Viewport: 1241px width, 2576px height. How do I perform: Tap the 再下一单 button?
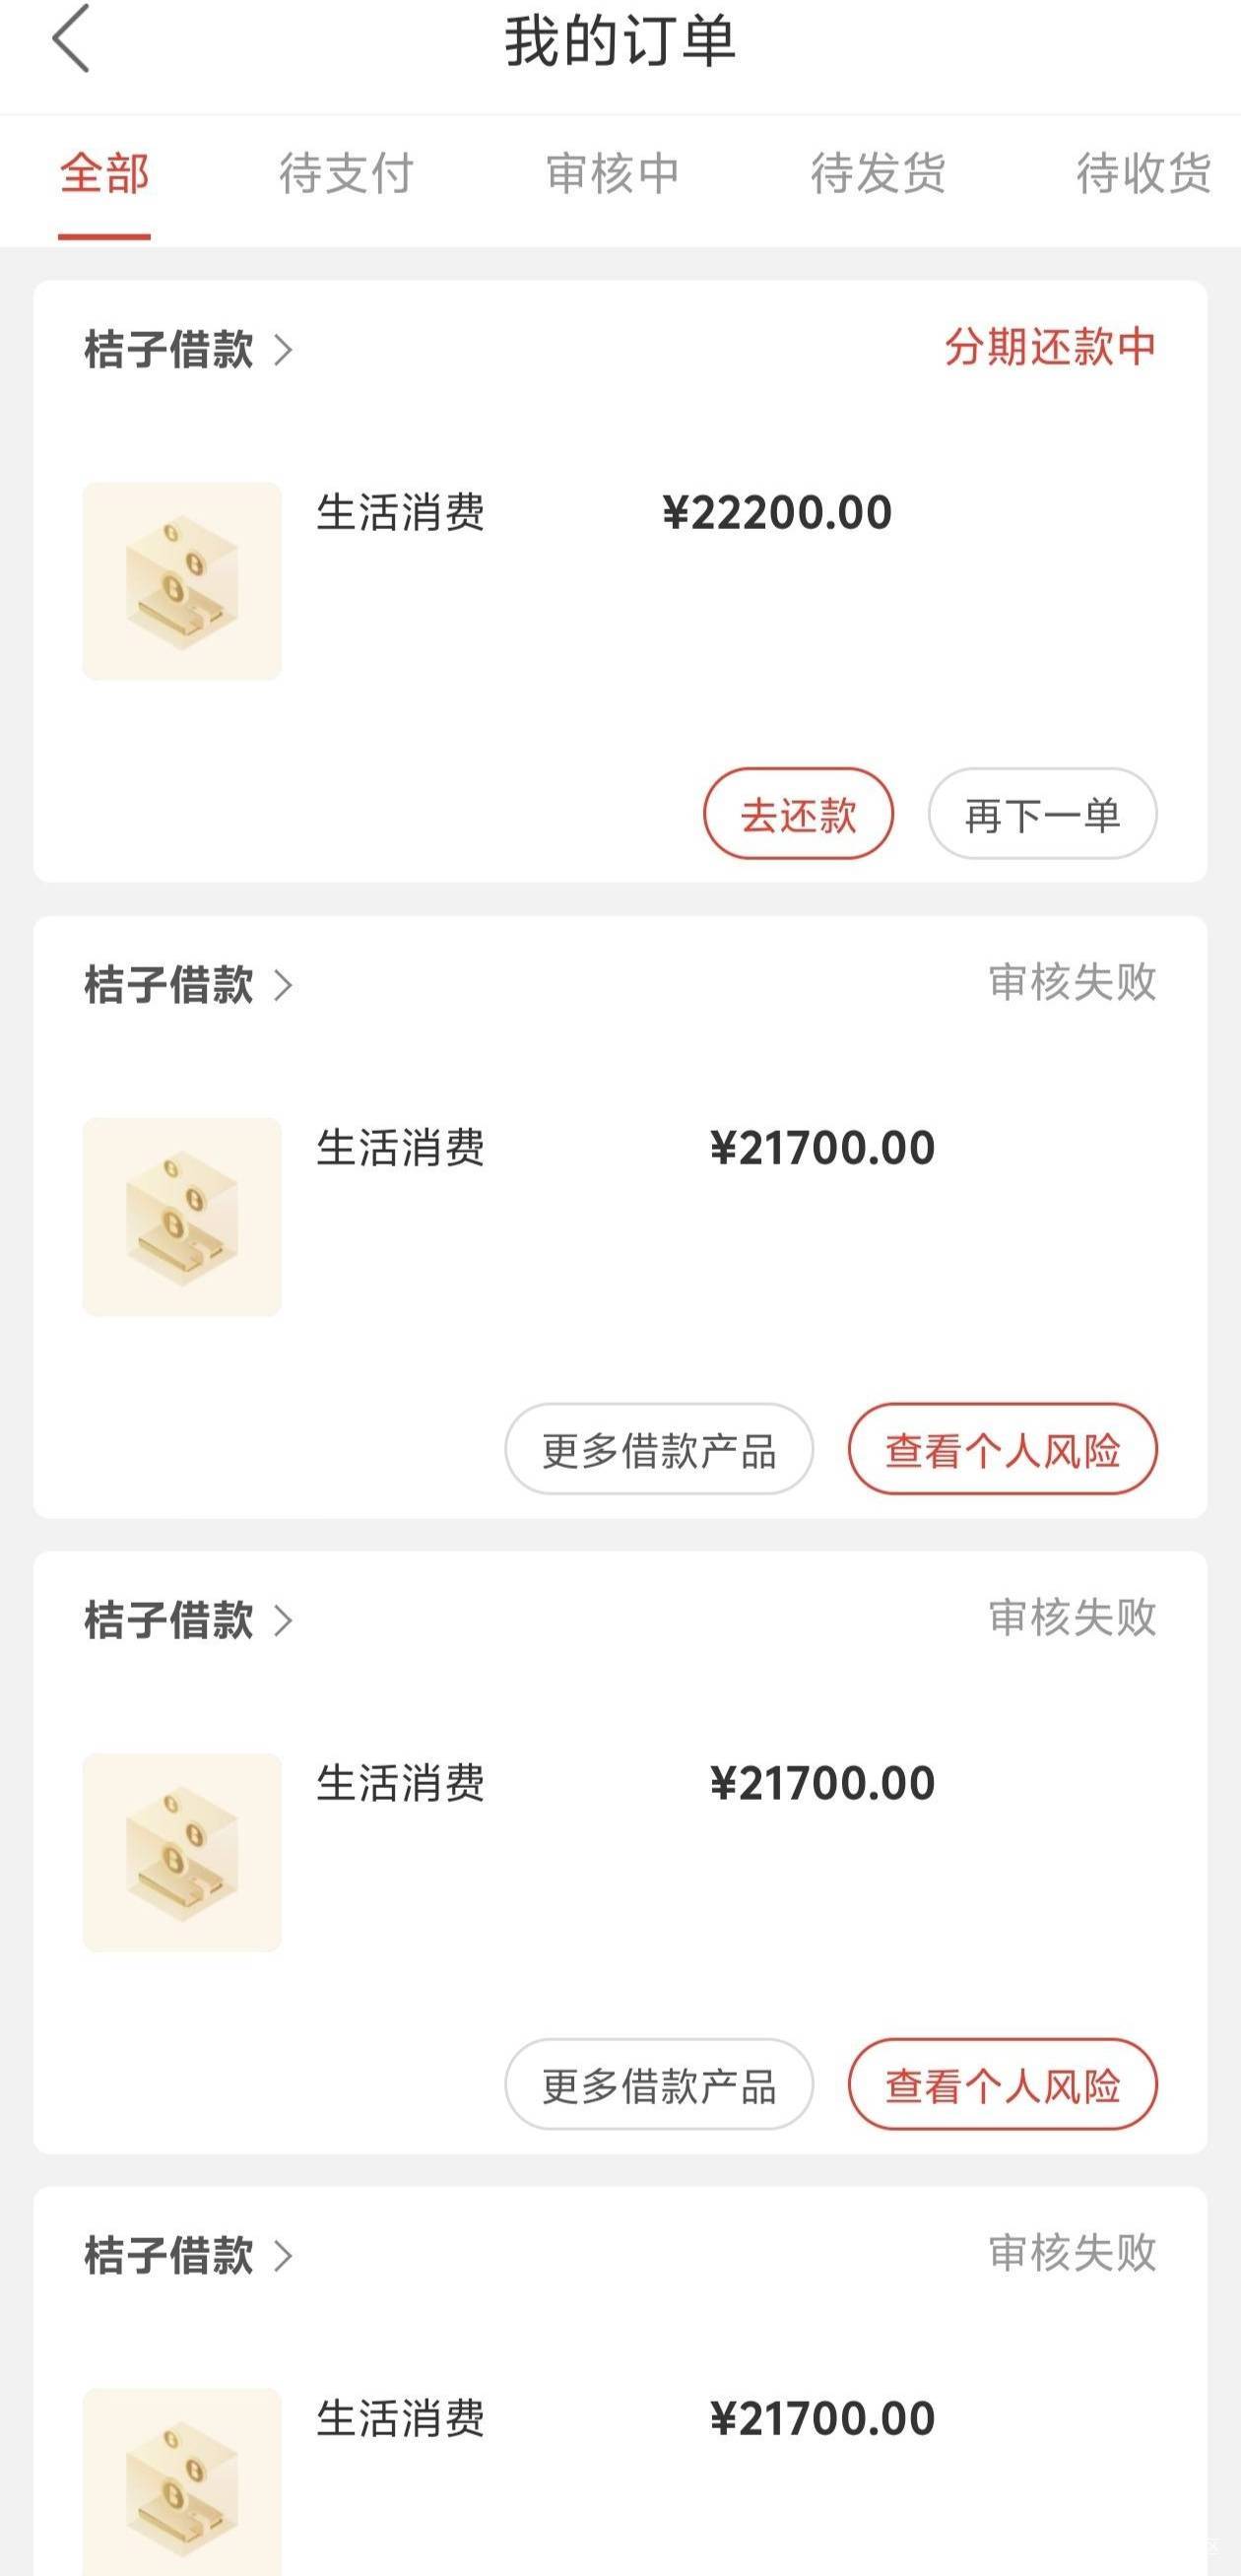click(x=1042, y=814)
